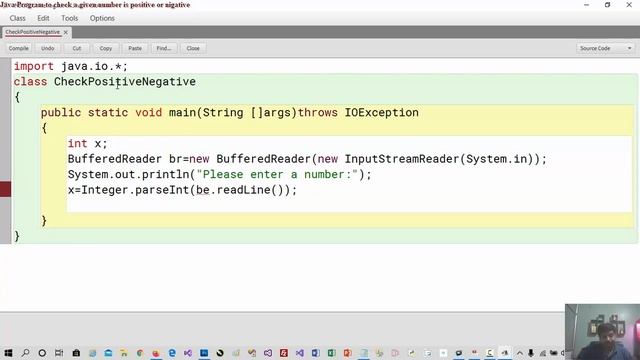
Task: Open the Tools menu
Action: pos(69,18)
